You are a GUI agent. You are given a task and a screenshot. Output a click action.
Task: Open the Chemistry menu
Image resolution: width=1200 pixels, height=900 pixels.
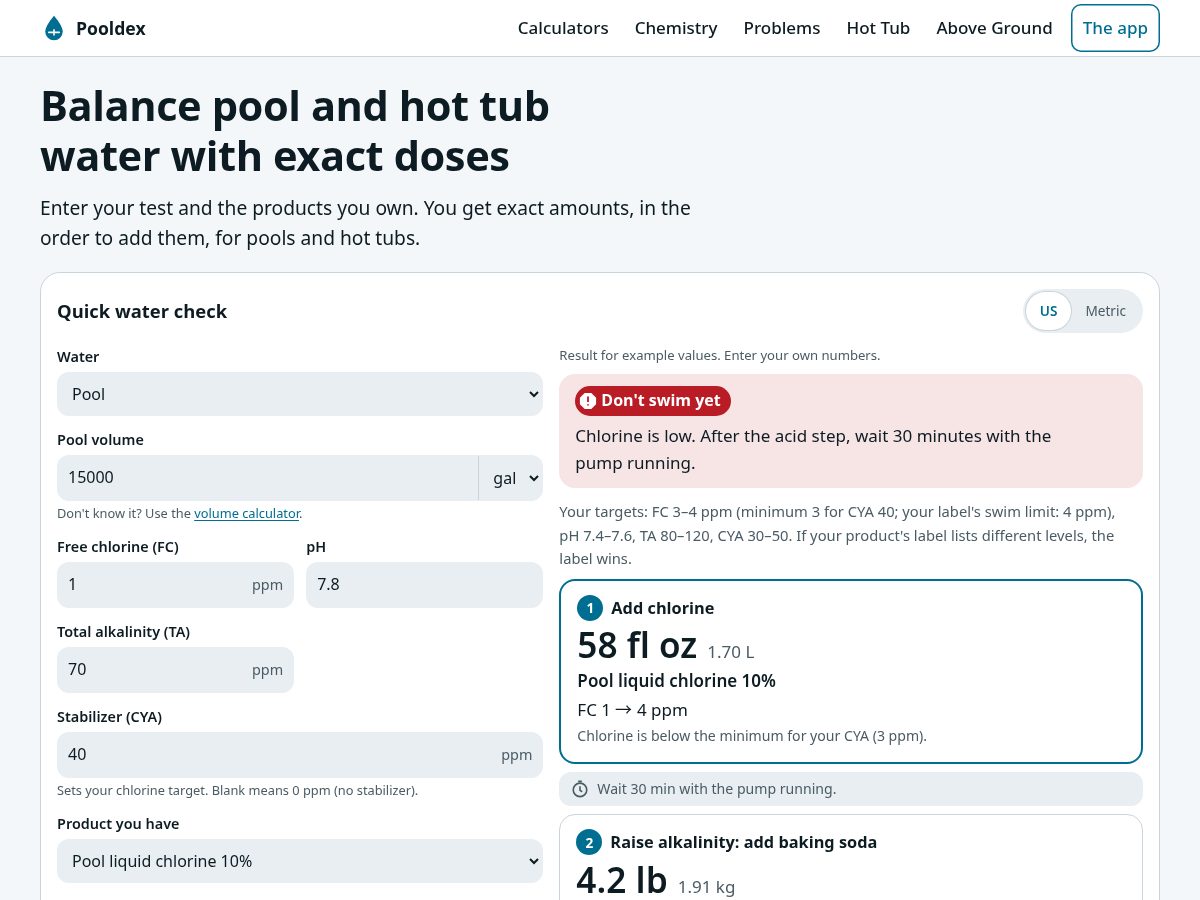click(676, 28)
